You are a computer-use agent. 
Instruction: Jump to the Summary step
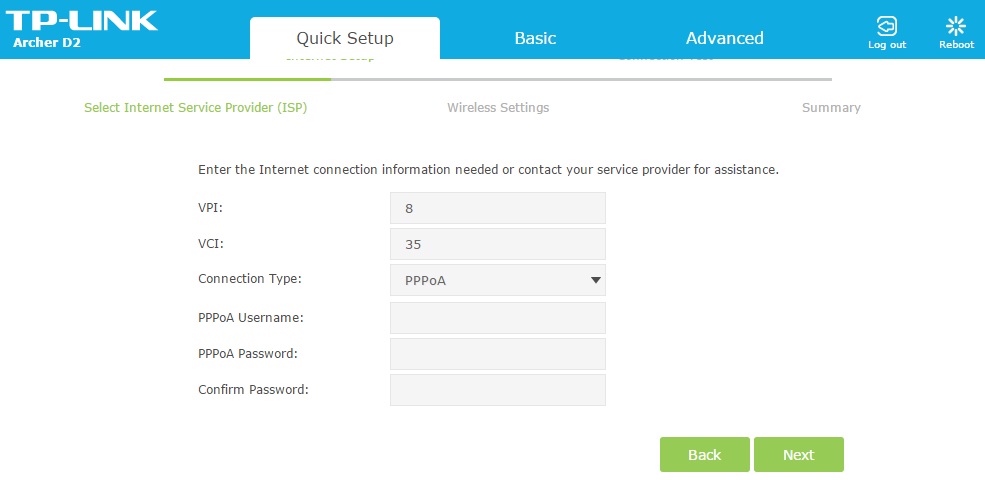[x=831, y=108]
